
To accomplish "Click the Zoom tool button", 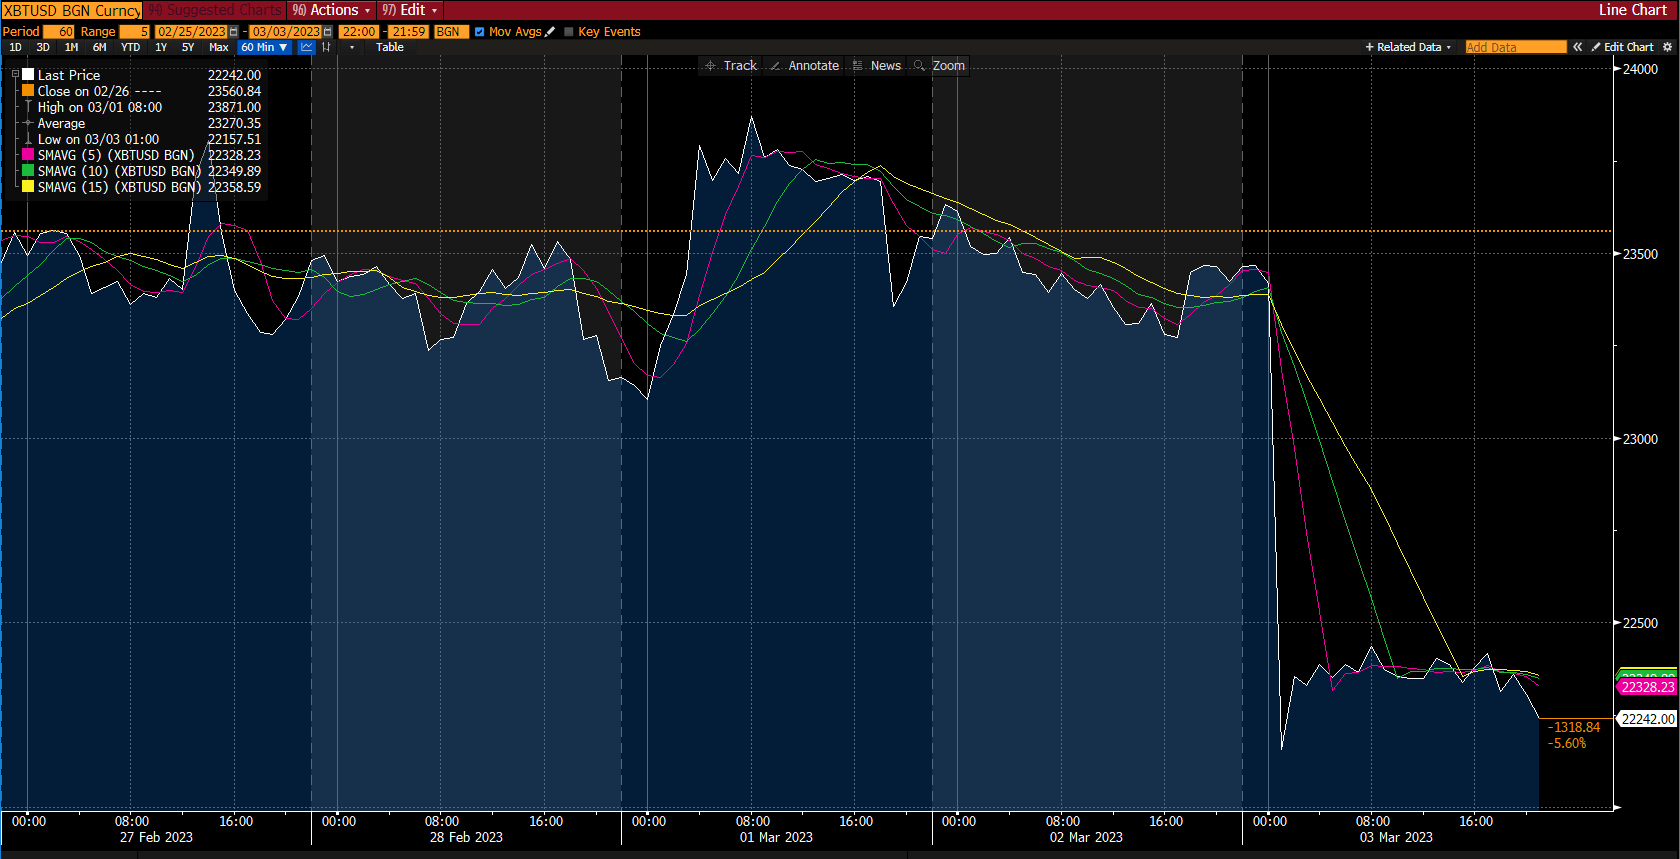I will [939, 66].
